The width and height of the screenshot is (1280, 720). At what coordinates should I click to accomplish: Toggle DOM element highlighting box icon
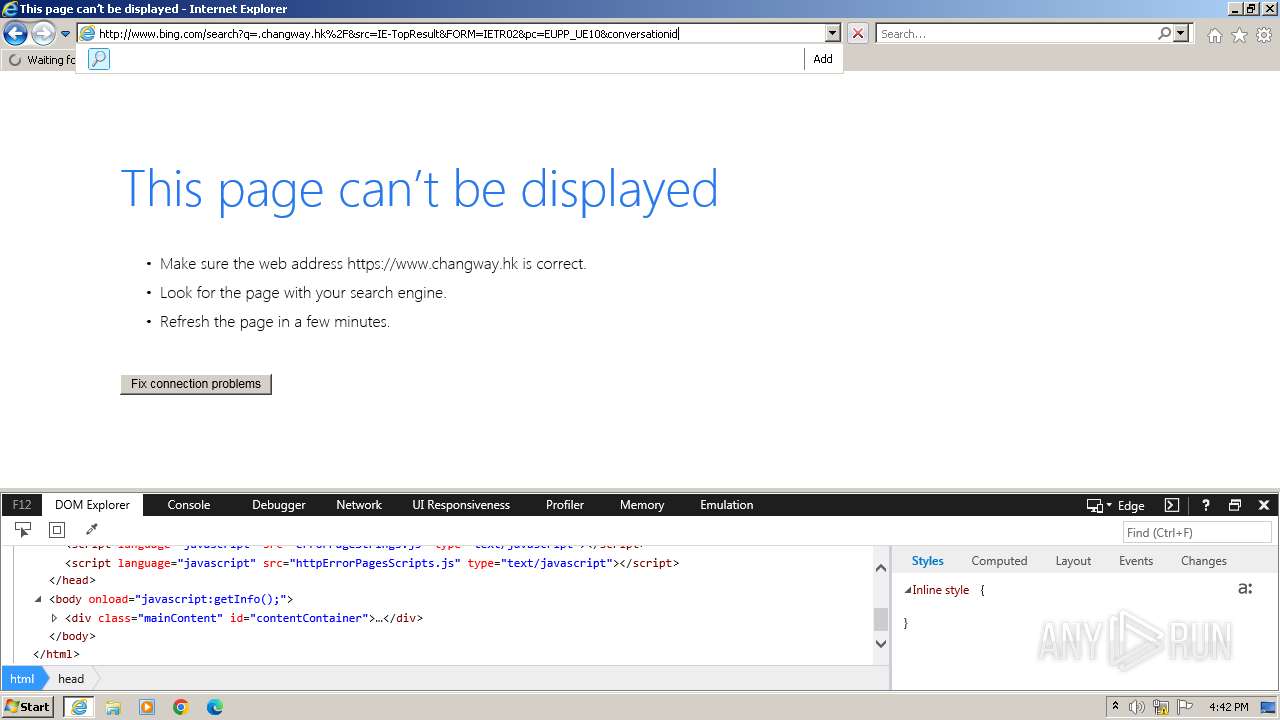57,530
